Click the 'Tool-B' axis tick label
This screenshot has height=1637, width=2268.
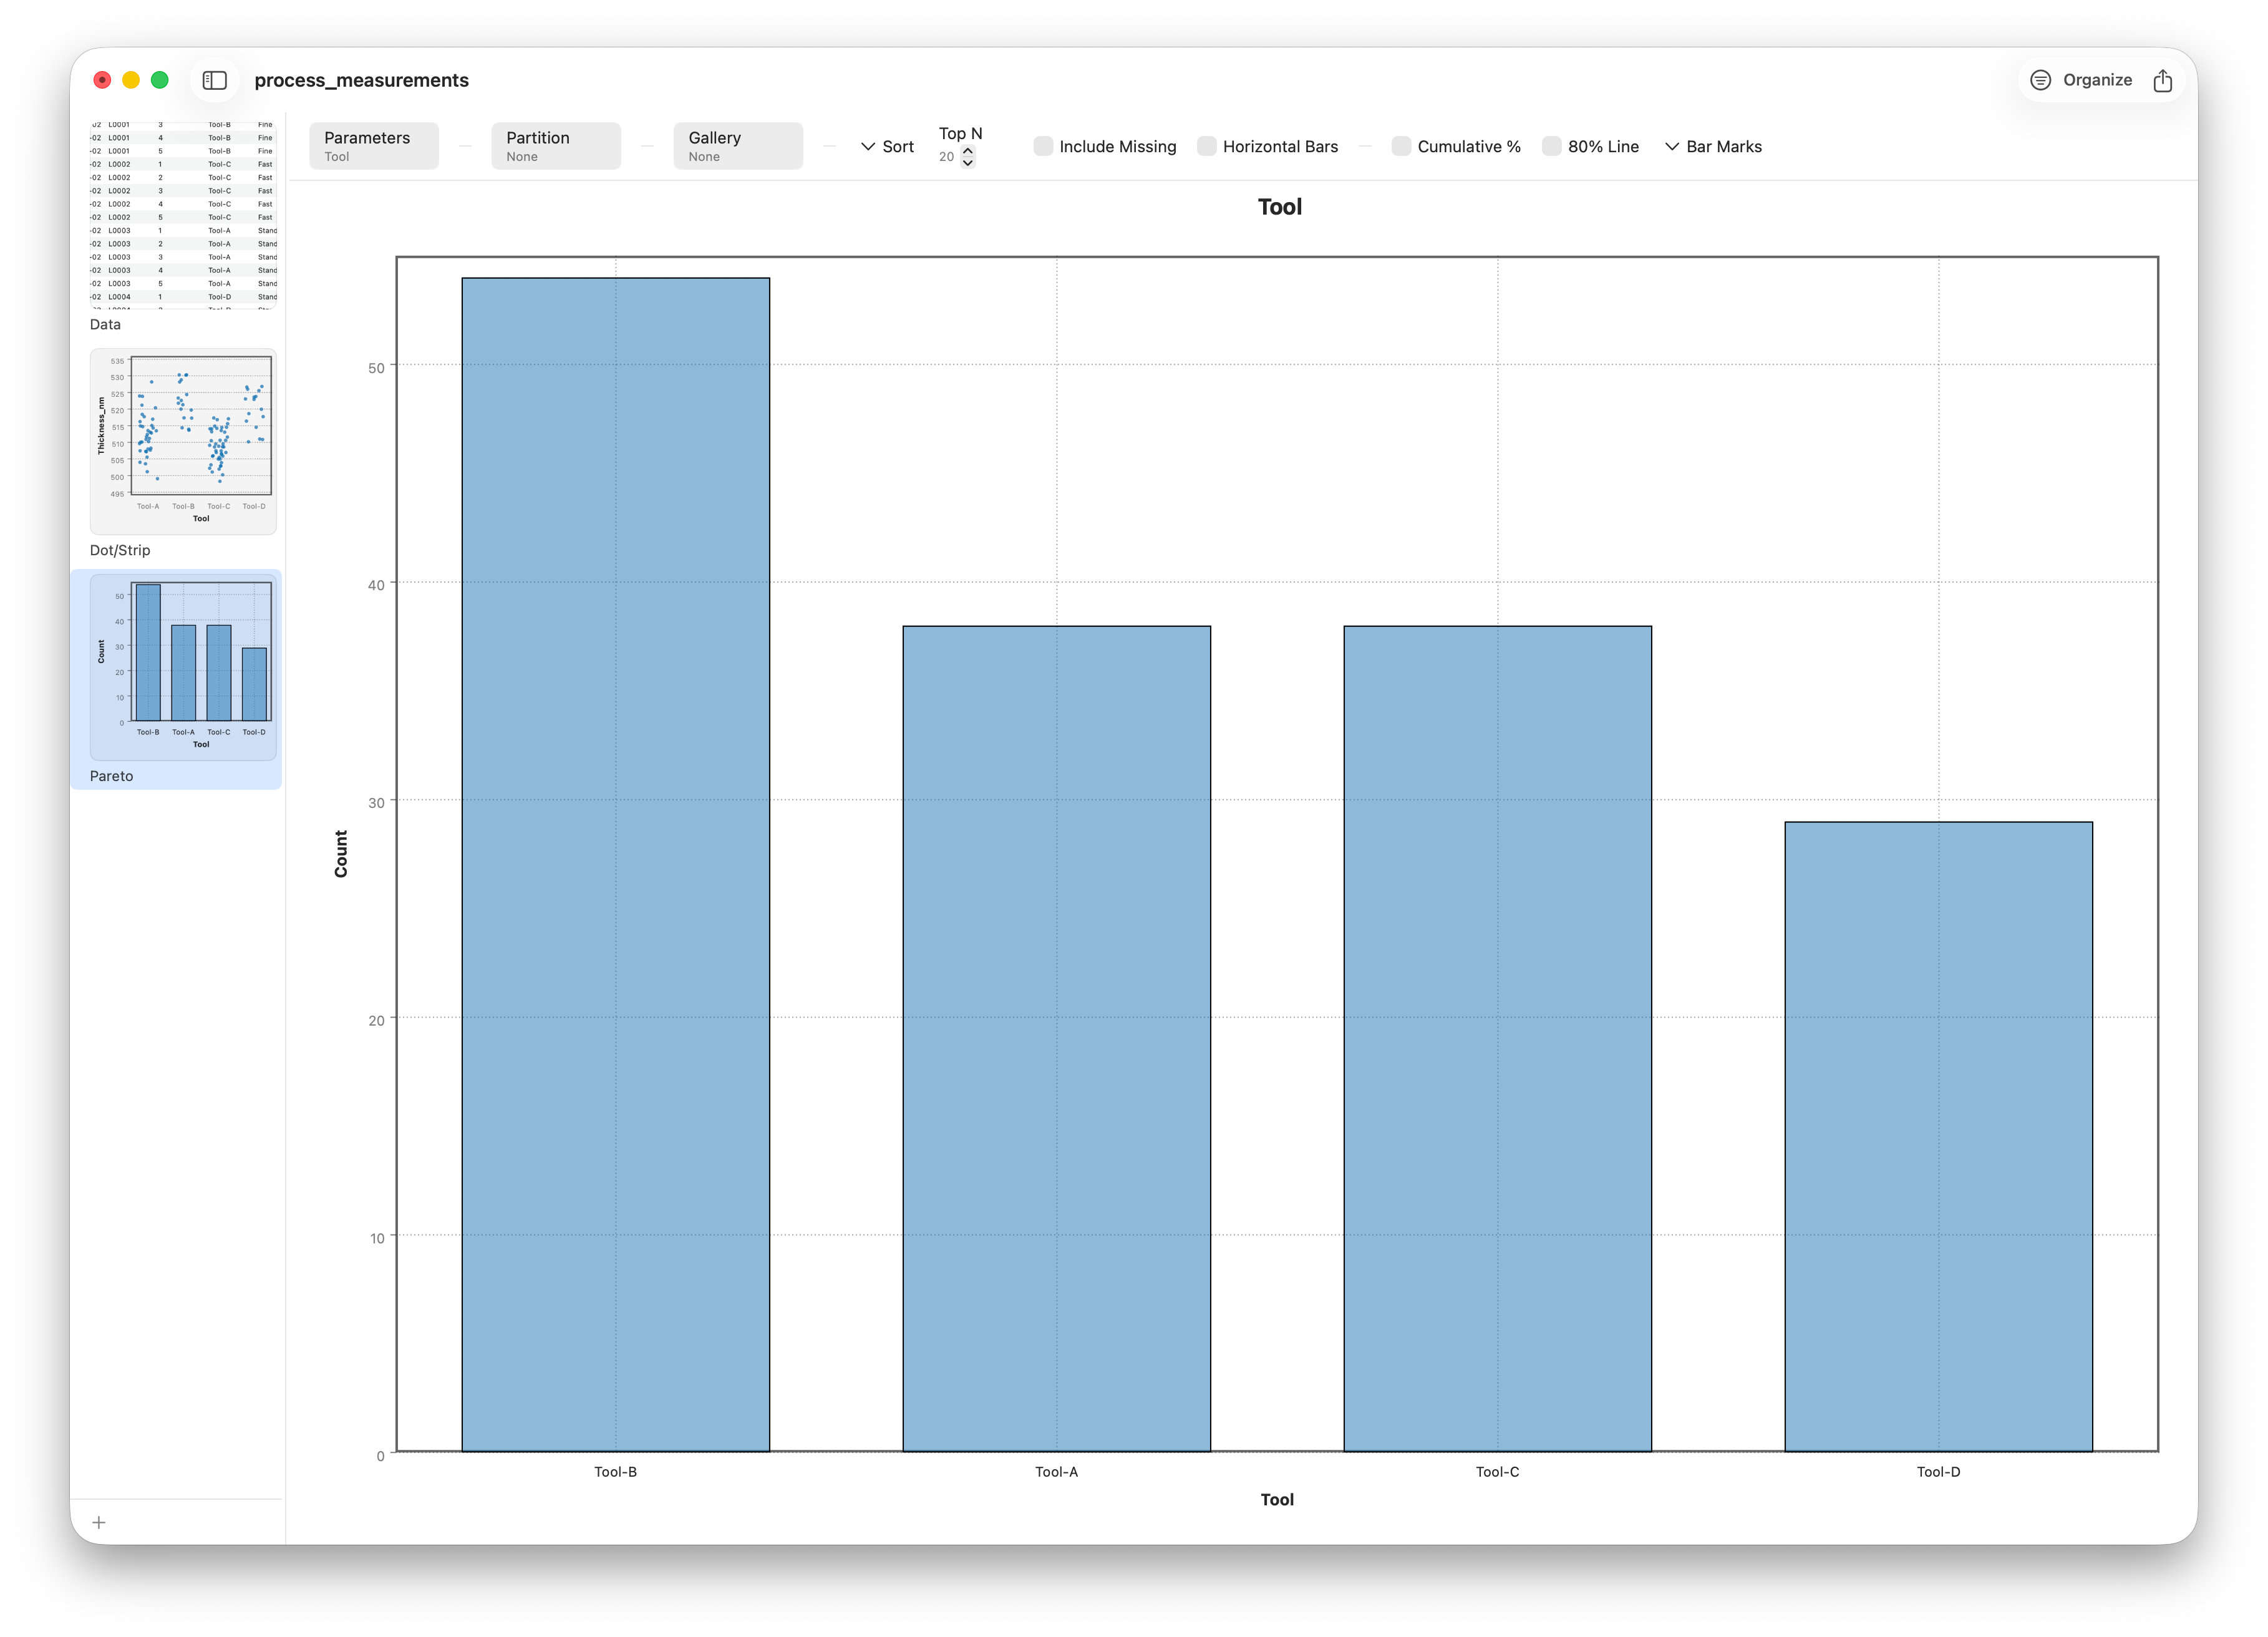tap(615, 1471)
